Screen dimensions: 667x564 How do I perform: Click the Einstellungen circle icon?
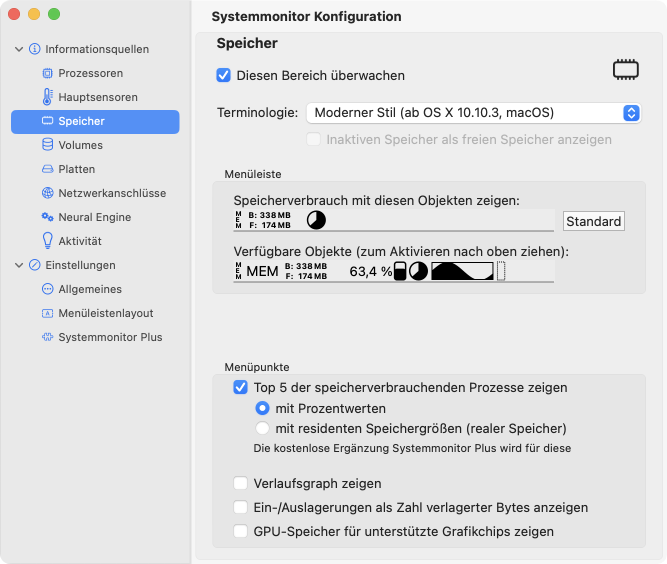tap(34, 265)
